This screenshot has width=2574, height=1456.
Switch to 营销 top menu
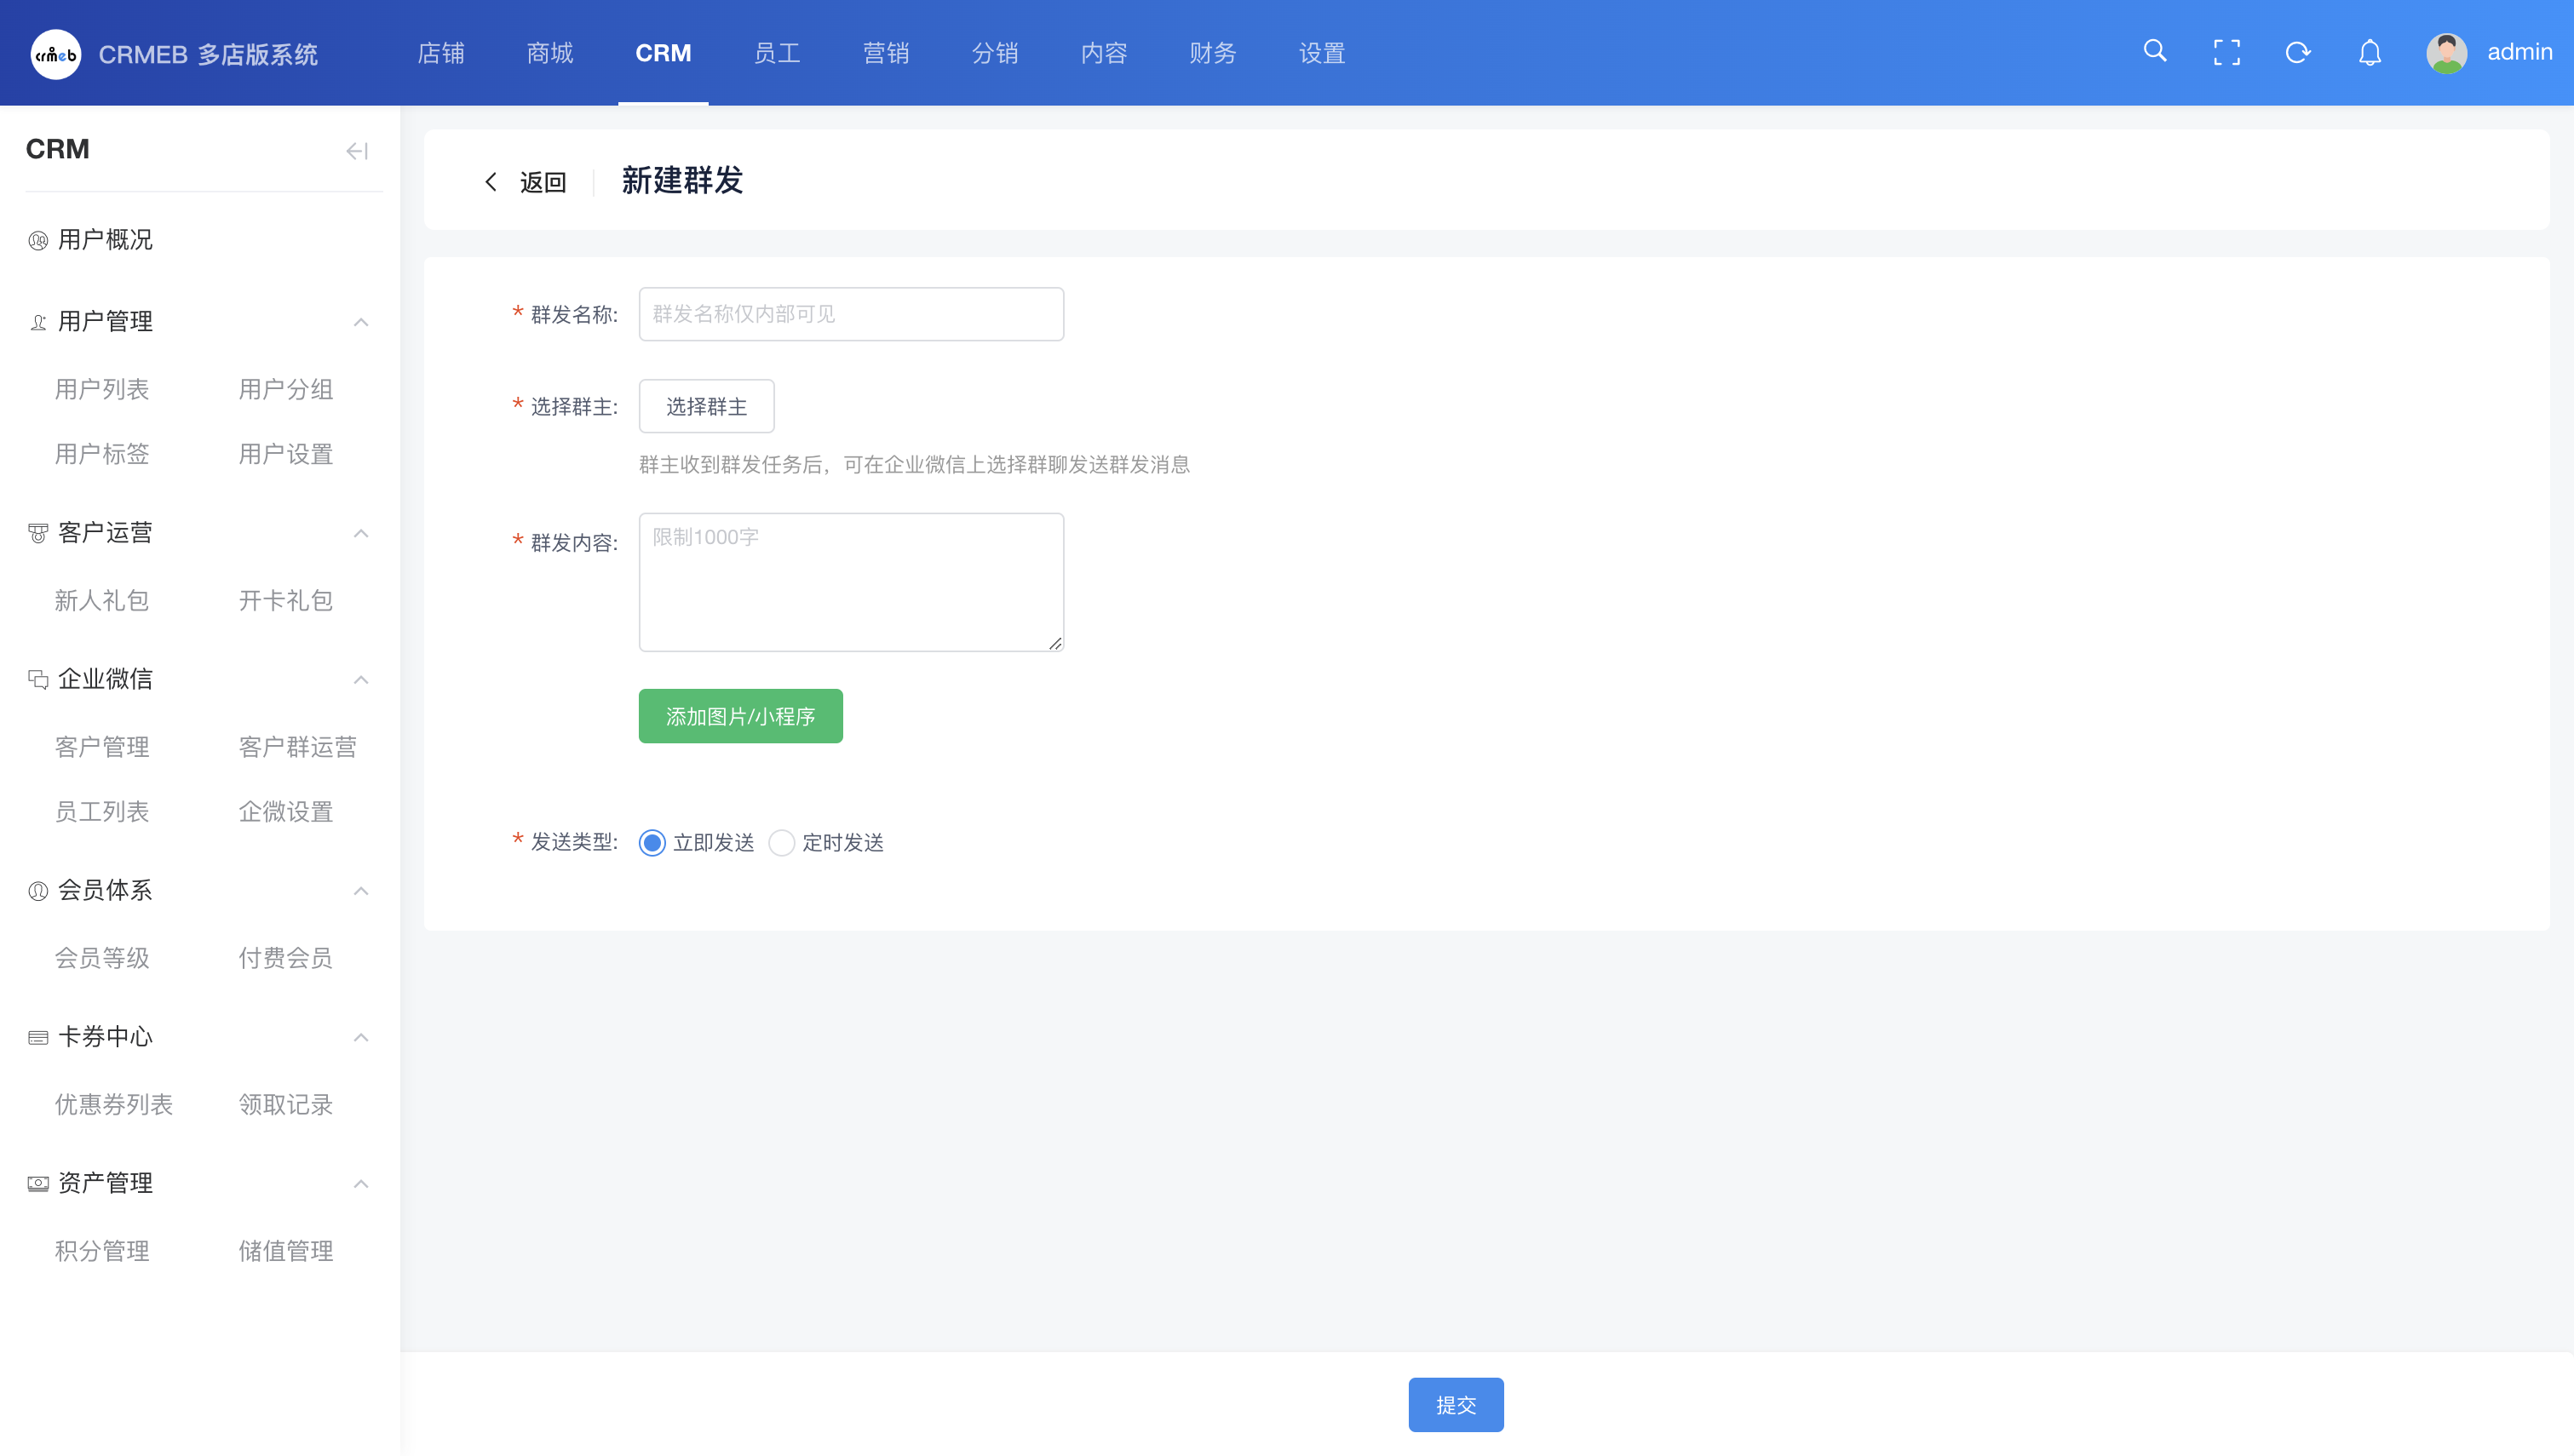pos(886,53)
